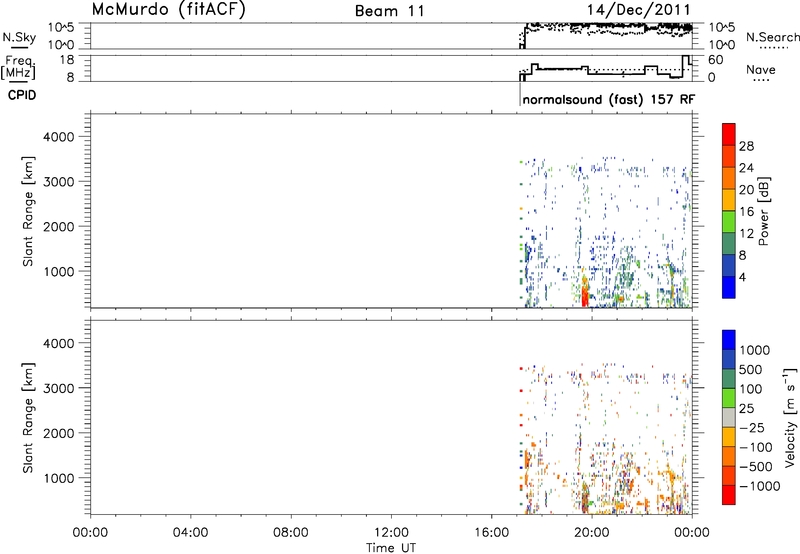The image size is (800, 554).
Task: Click the Power [dB] colorbar title
Action: click(763, 211)
